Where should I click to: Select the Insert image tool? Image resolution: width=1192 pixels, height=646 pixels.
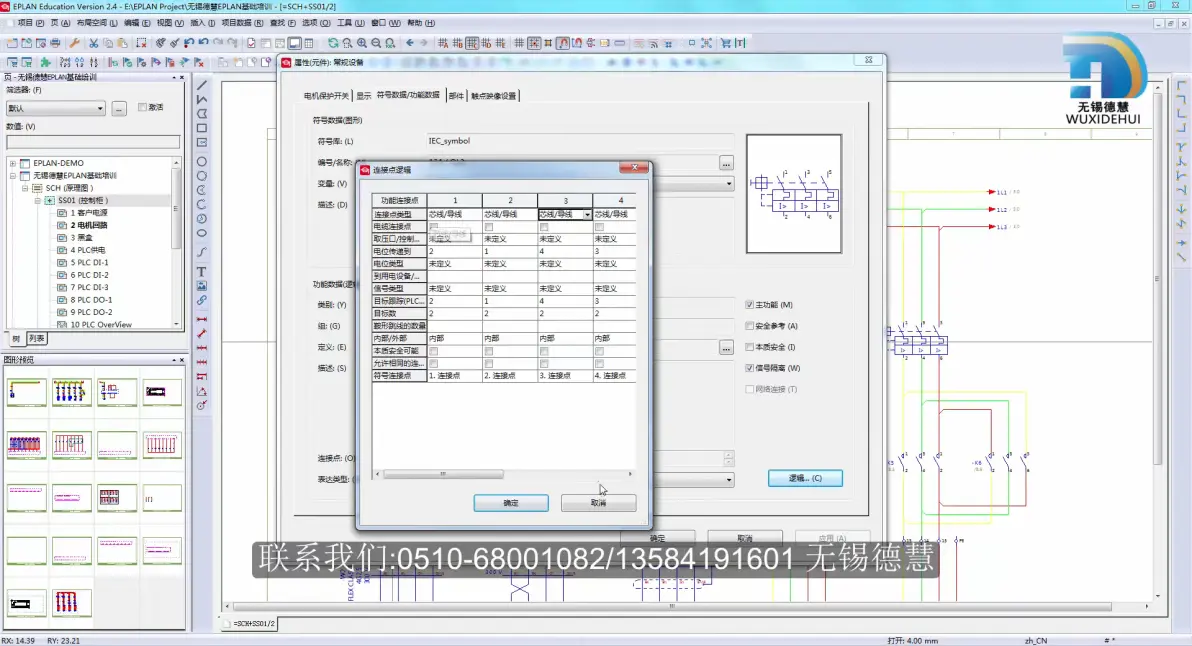tap(201, 286)
